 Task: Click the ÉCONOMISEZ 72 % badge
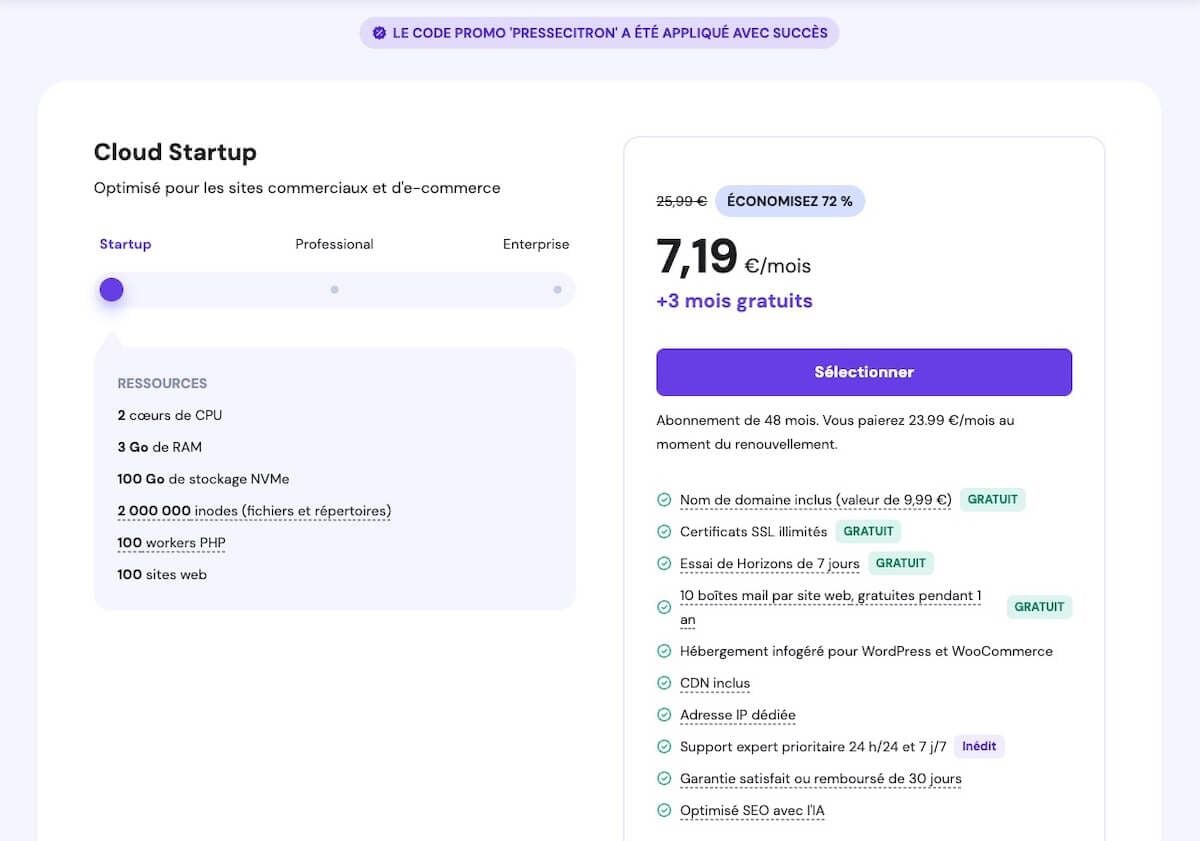789,201
